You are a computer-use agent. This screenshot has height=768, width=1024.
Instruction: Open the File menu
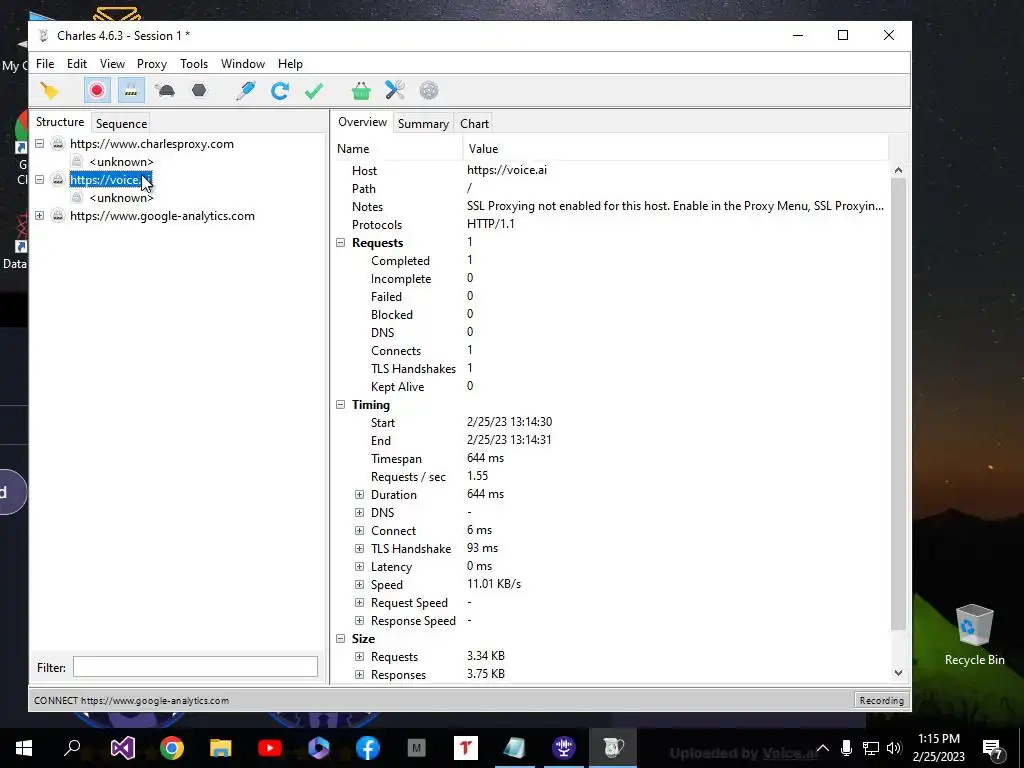tap(45, 64)
